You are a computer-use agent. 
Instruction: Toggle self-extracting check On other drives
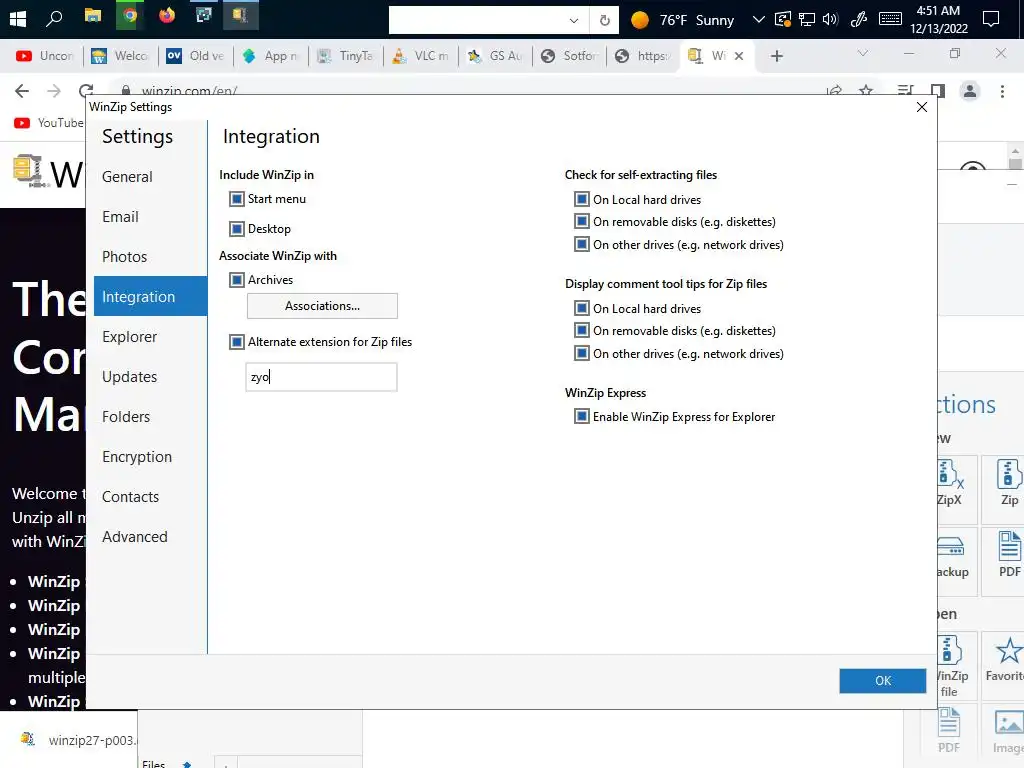[x=582, y=244]
